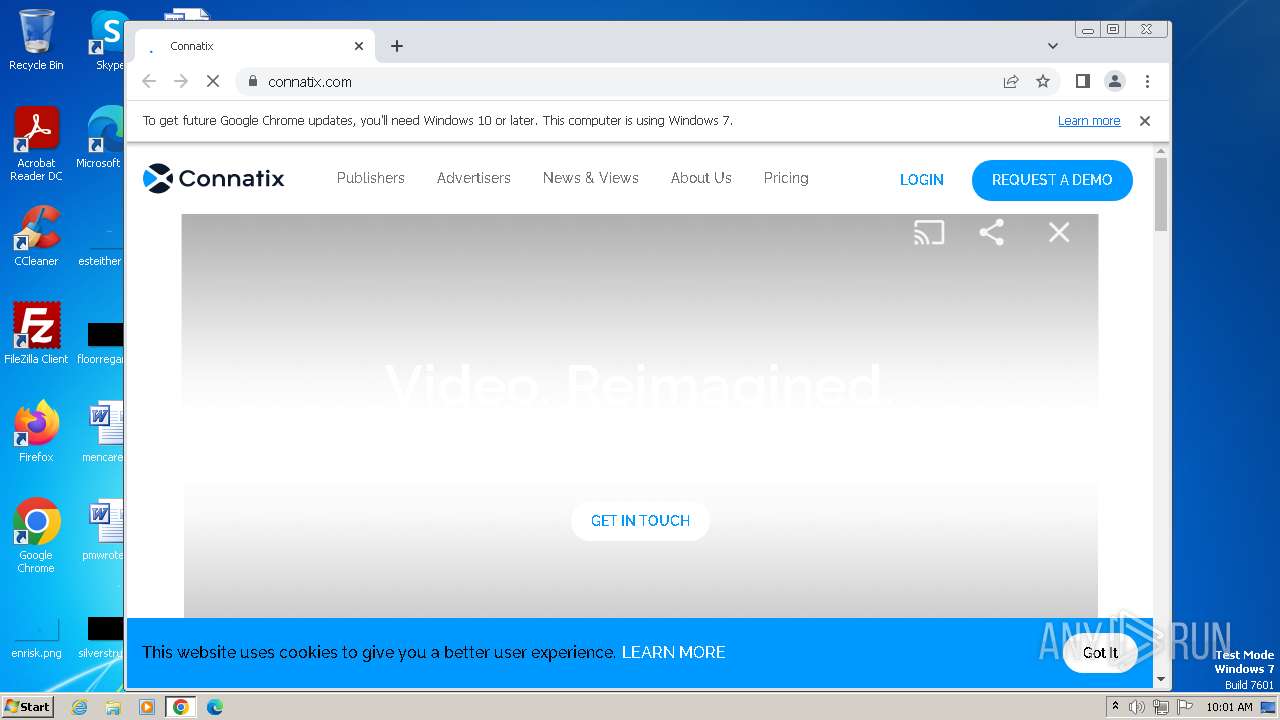The image size is (1280, 720).
Task: Click the share icon on the video
Action: (991, 233)
